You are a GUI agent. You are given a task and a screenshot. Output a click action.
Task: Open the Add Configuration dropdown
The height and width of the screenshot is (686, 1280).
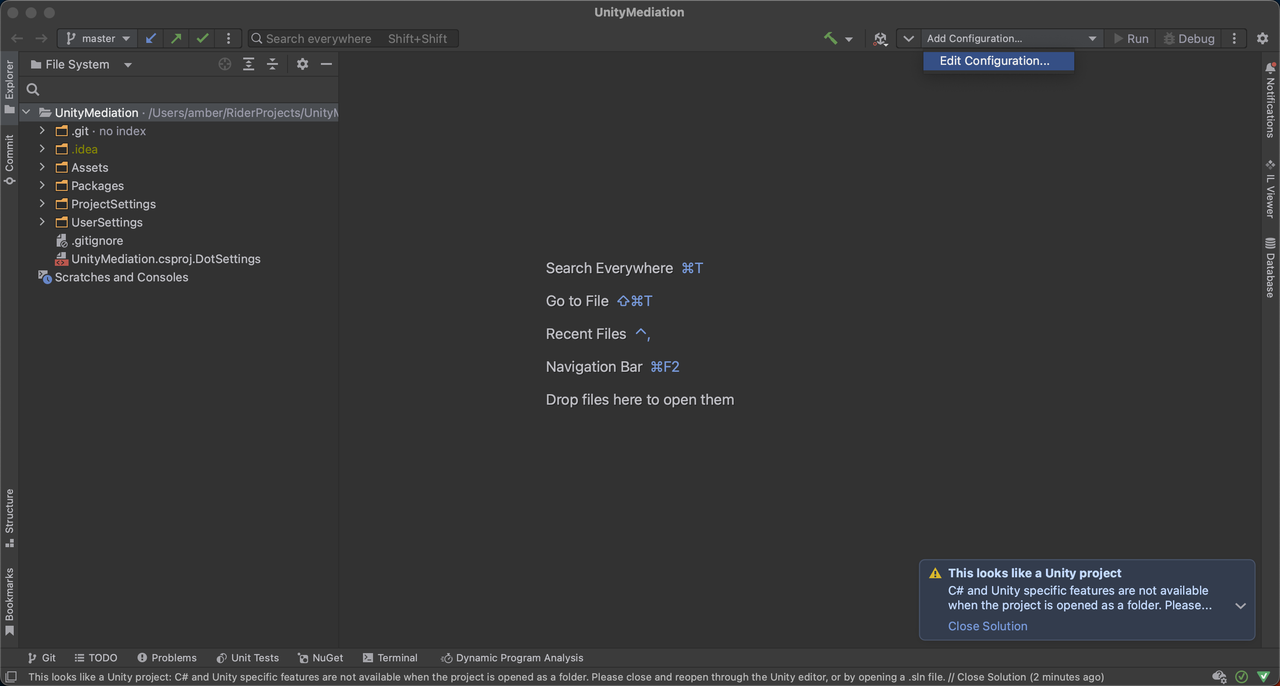(x=1011, y=38)
